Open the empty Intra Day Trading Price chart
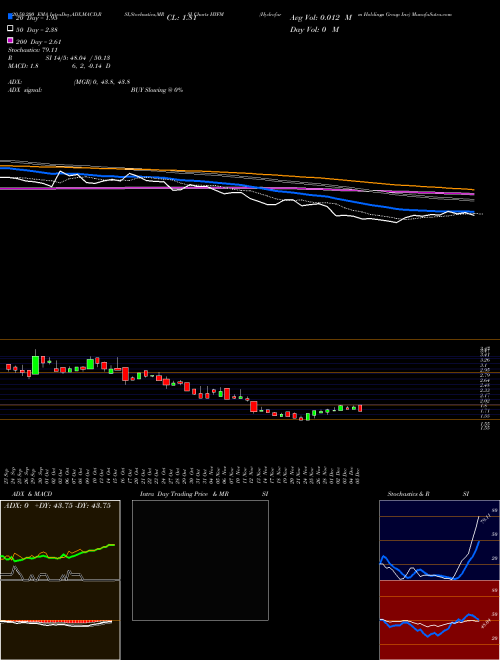 200,560
